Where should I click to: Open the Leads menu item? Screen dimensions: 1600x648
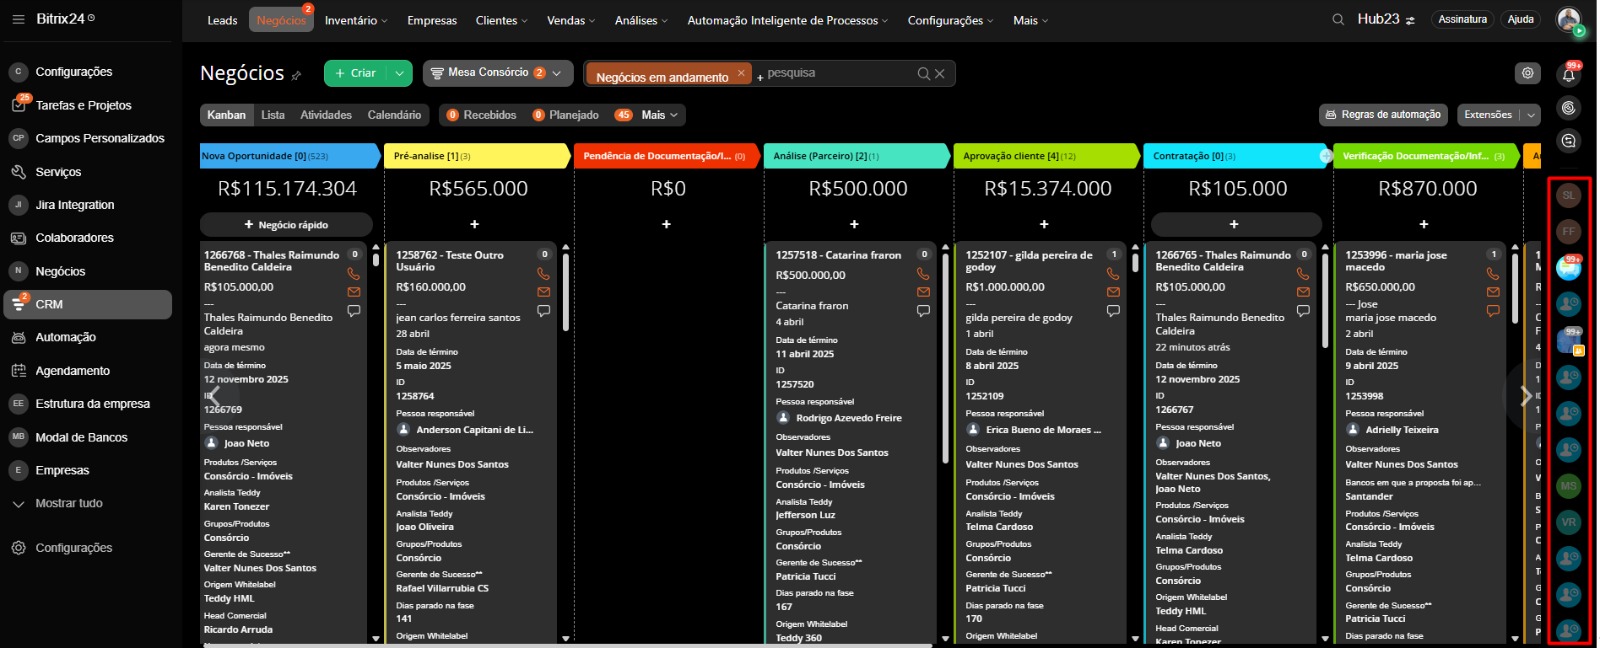tap(222, 20)
